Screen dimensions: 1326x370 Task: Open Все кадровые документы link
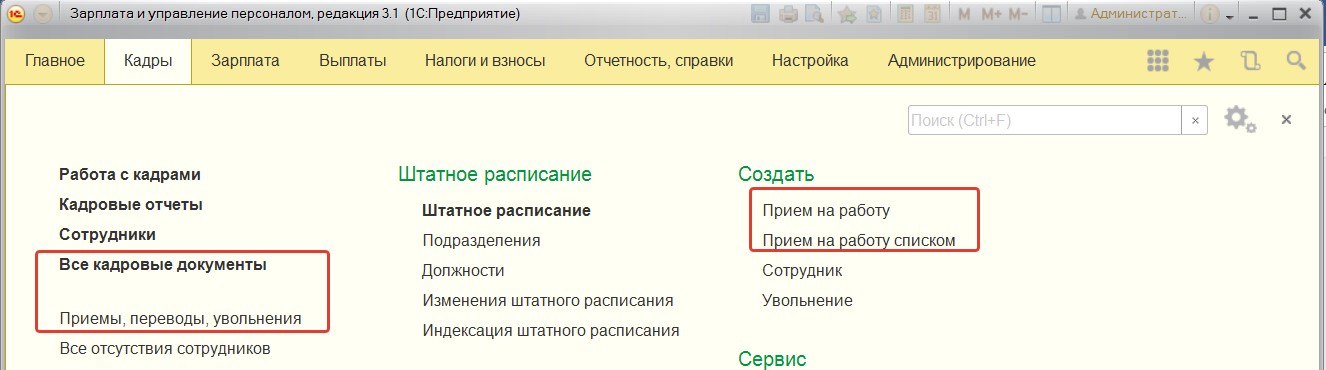click(x=163, y=265)
